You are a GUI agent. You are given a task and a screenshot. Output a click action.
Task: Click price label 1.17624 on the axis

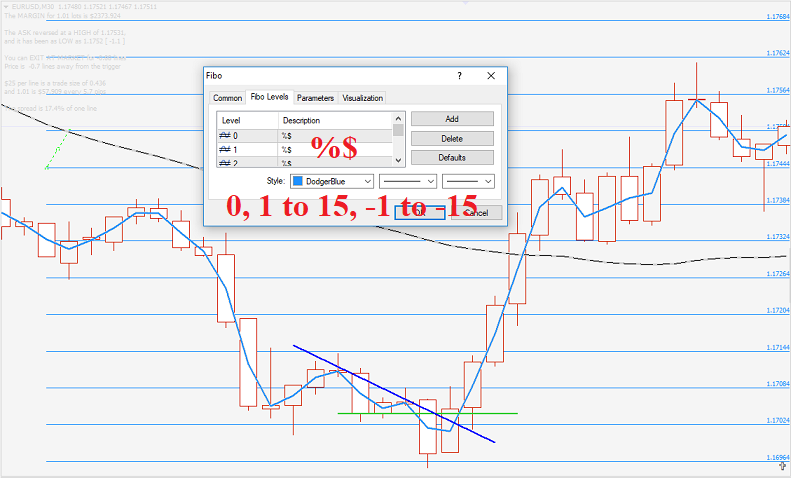click(777, 53)
